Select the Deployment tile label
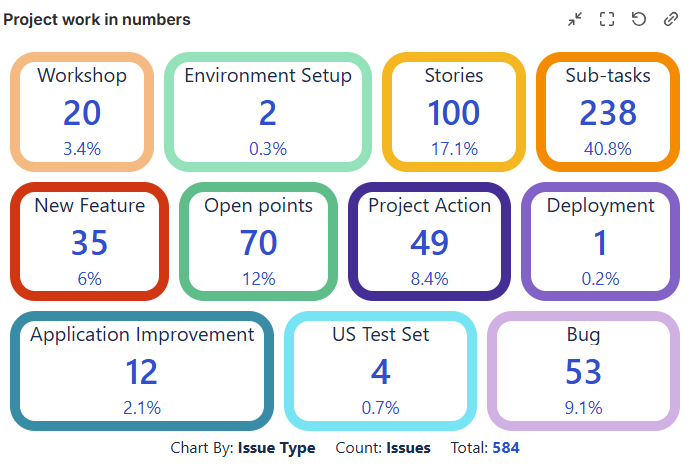Screen dimensions: 694x466 tap(600, 206)
